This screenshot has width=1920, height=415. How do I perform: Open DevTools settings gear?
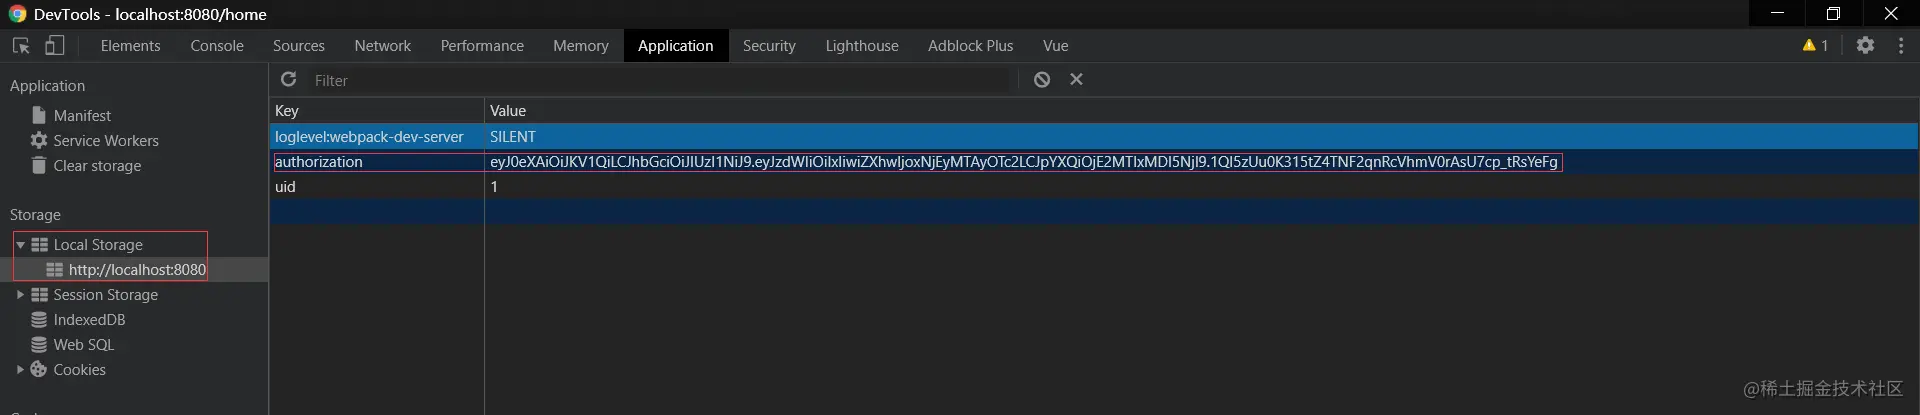[1865, 45]
